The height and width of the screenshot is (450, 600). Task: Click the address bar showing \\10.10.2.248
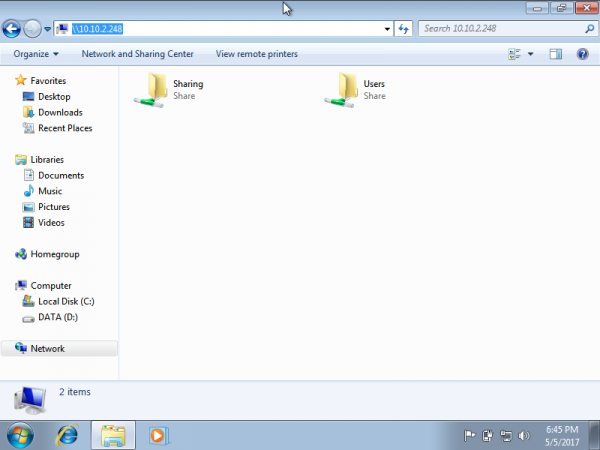(x=223, y=29)
